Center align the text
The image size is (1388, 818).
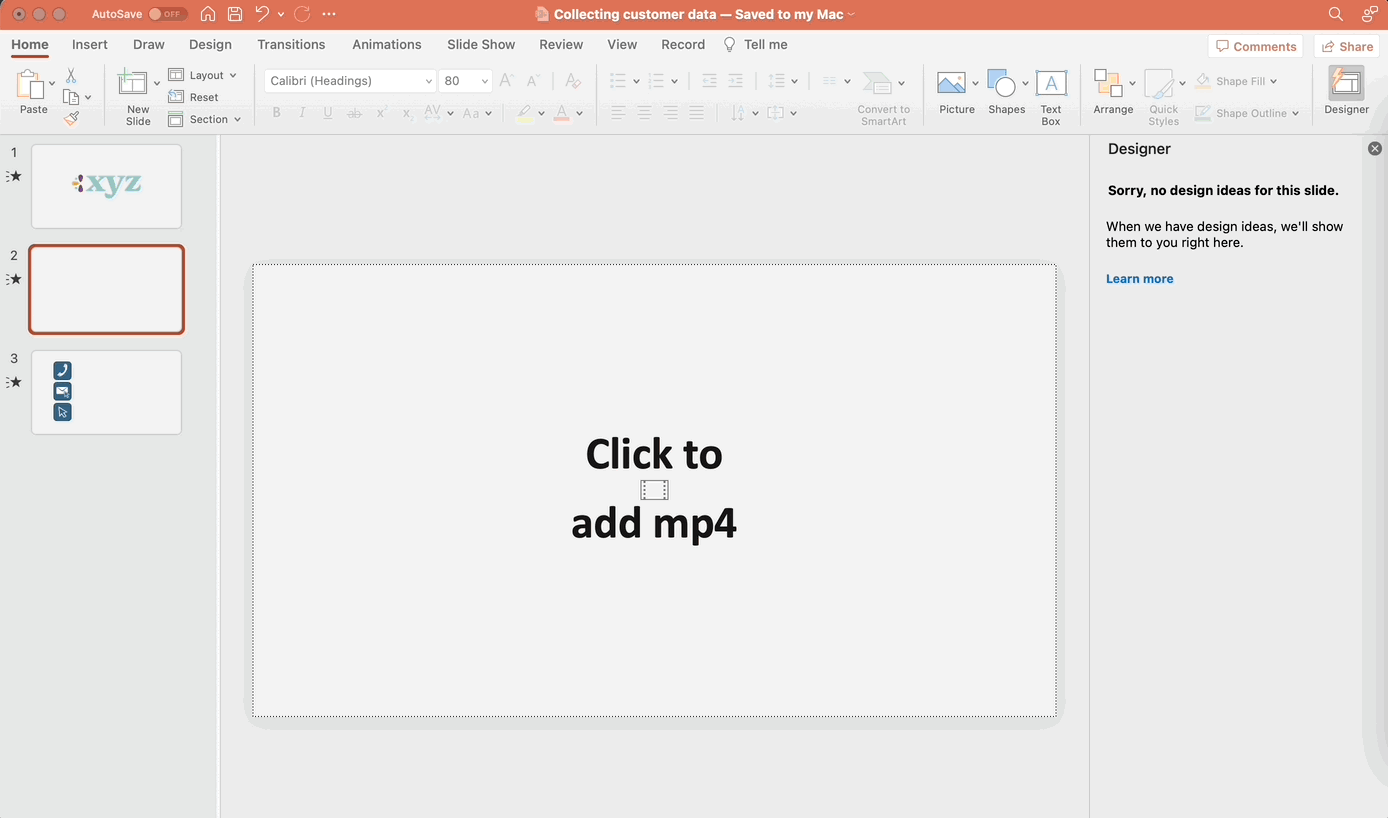tap(644, 113)
